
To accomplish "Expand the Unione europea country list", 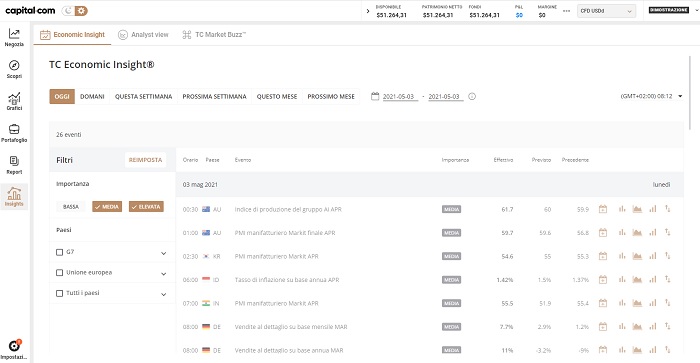I will pos(163,274).
